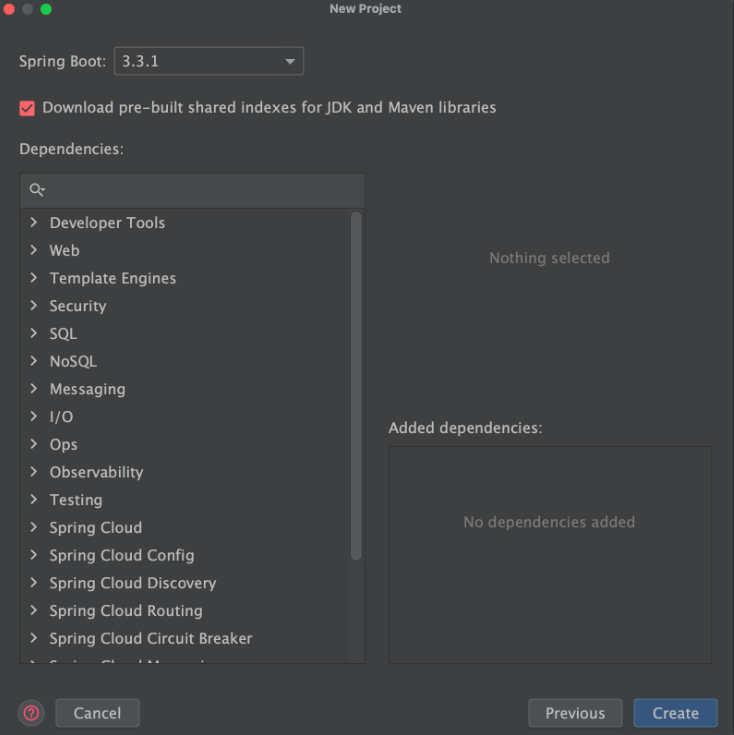Click the Cancel button
The height and width of the screenshot is (735, 734).
tap(97, 713)
